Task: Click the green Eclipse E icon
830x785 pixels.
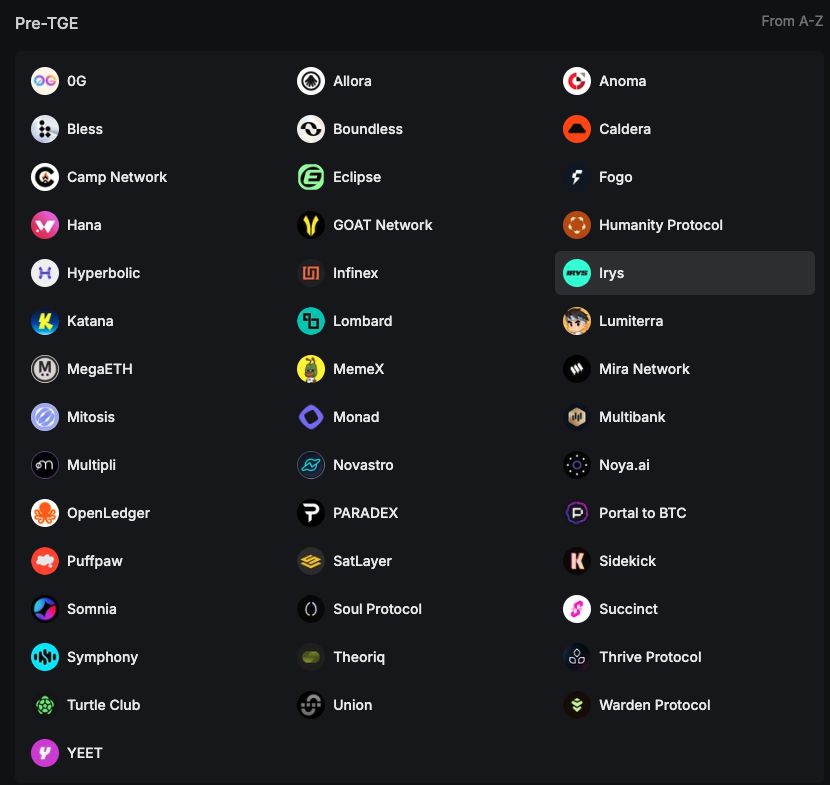Action: point(311,177)
